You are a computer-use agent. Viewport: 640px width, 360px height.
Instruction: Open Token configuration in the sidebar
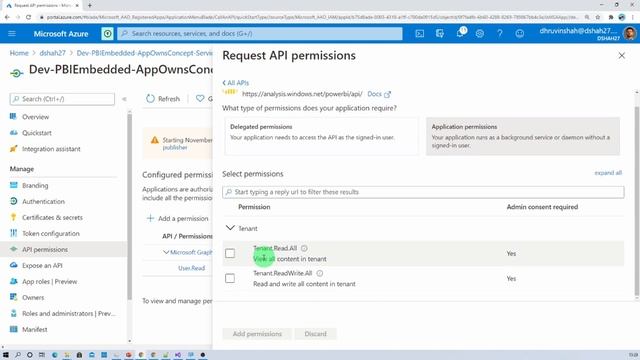pos(51,233)
